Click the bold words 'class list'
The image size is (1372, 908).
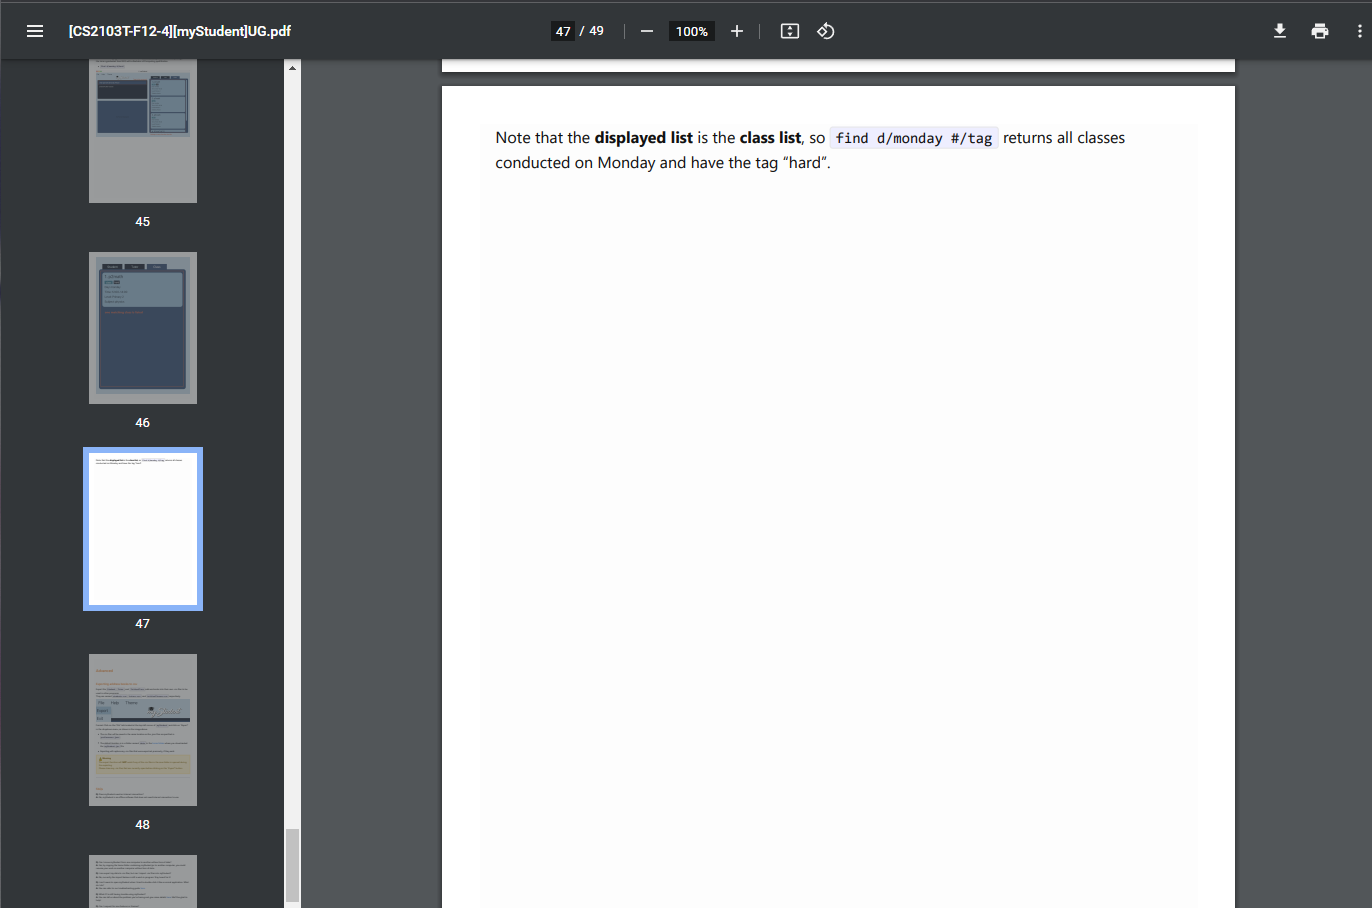(x=770, y=138)
